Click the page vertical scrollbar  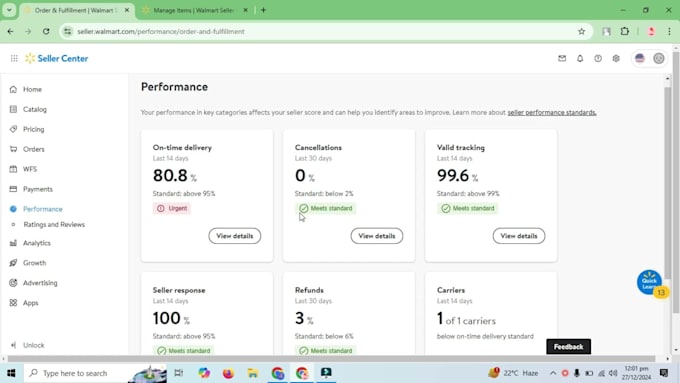(x=667, y=182)
